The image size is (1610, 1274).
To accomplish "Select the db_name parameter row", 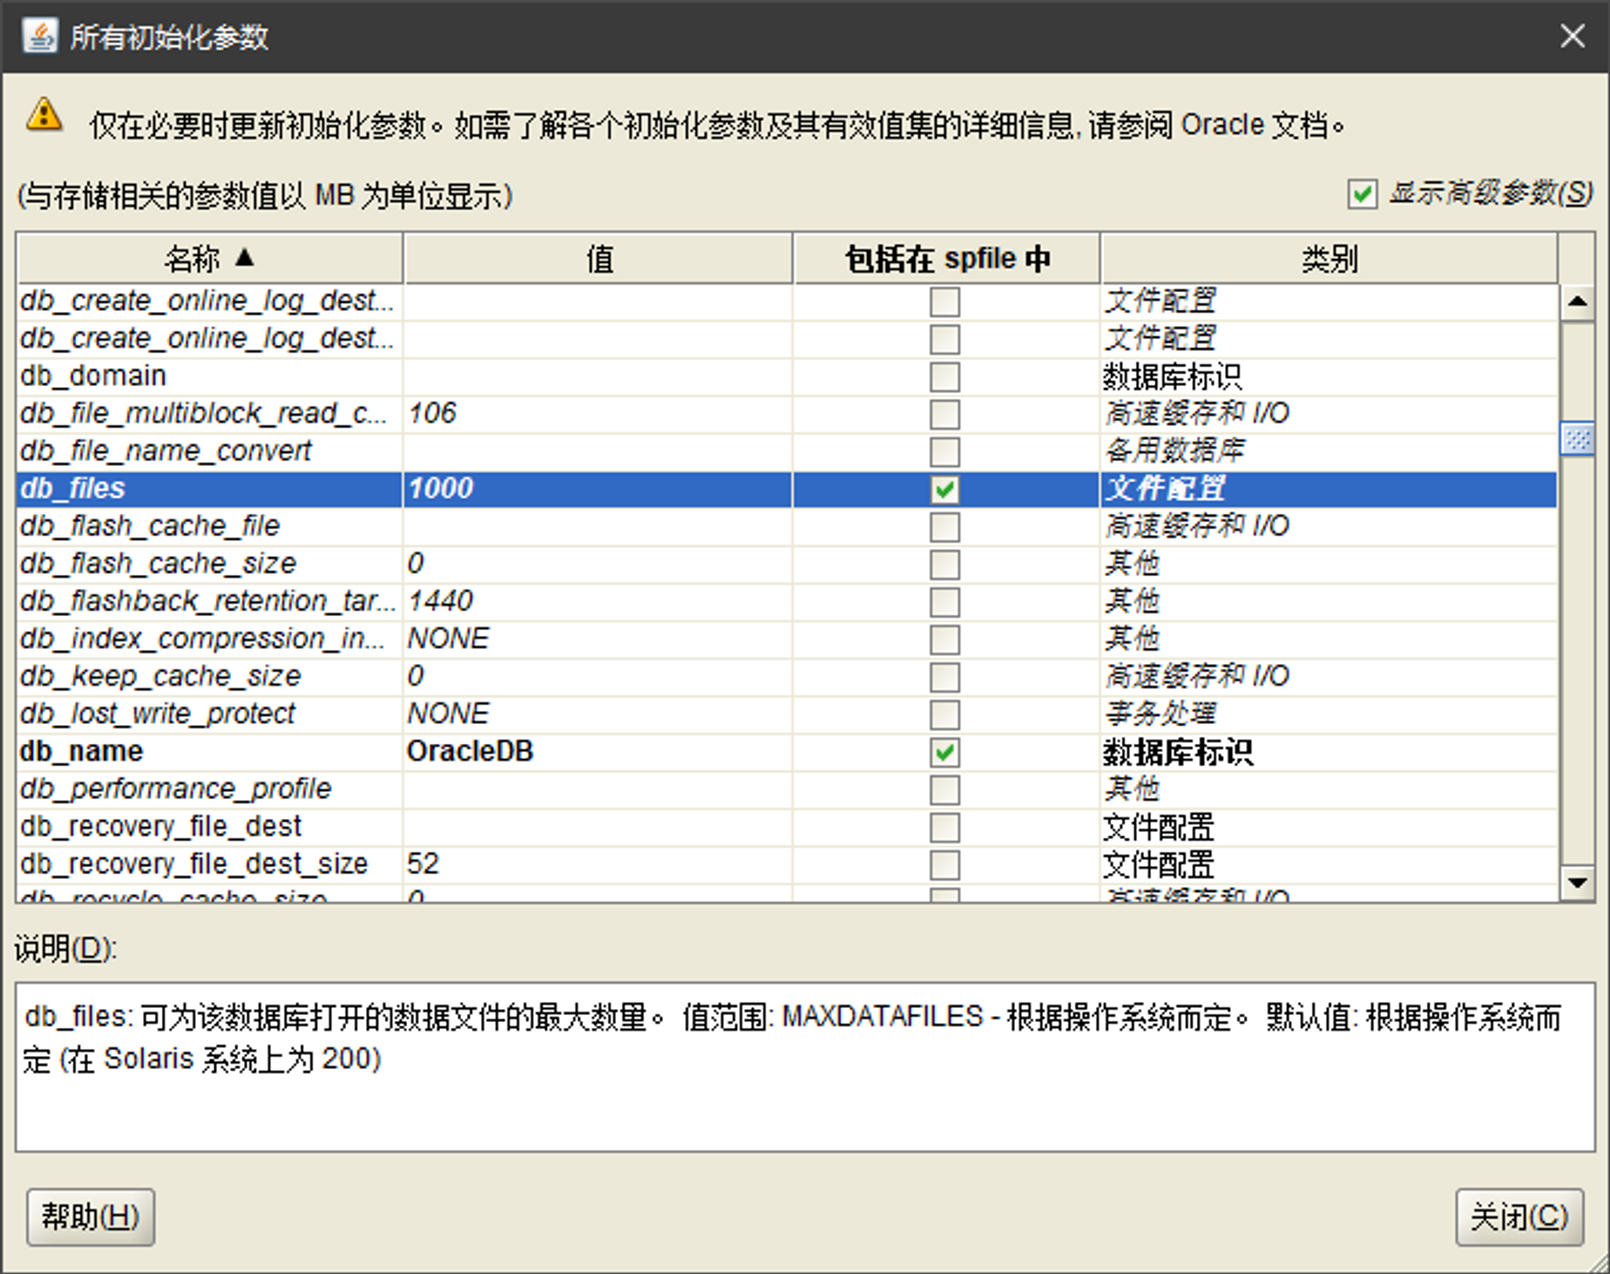I will point(210,752).
